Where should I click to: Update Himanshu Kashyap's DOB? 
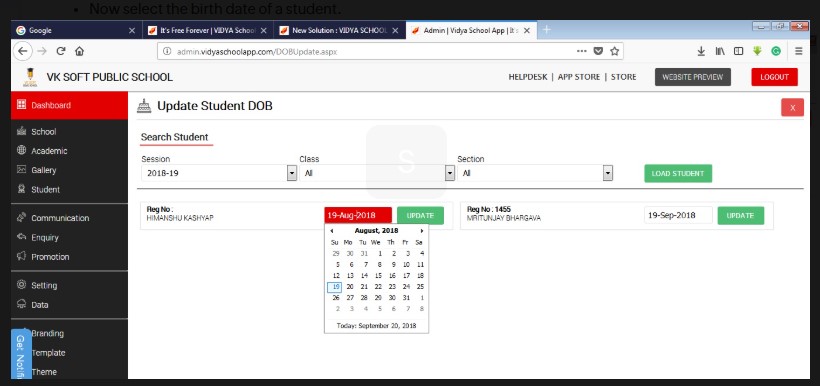[x=420, y=215]
